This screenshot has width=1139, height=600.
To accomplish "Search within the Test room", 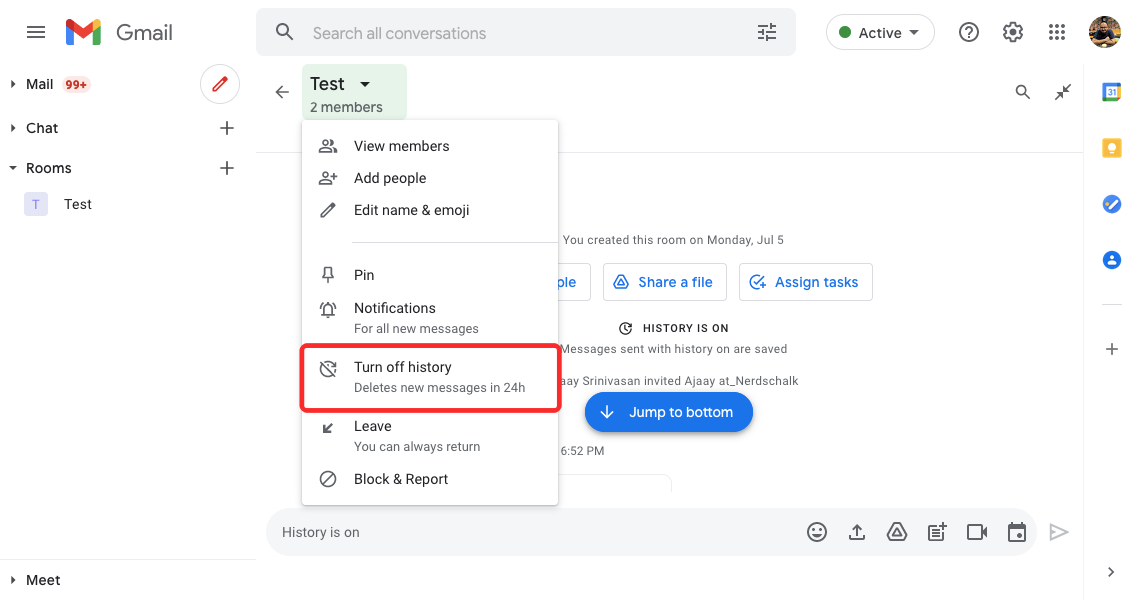I will click(1022, 92).
